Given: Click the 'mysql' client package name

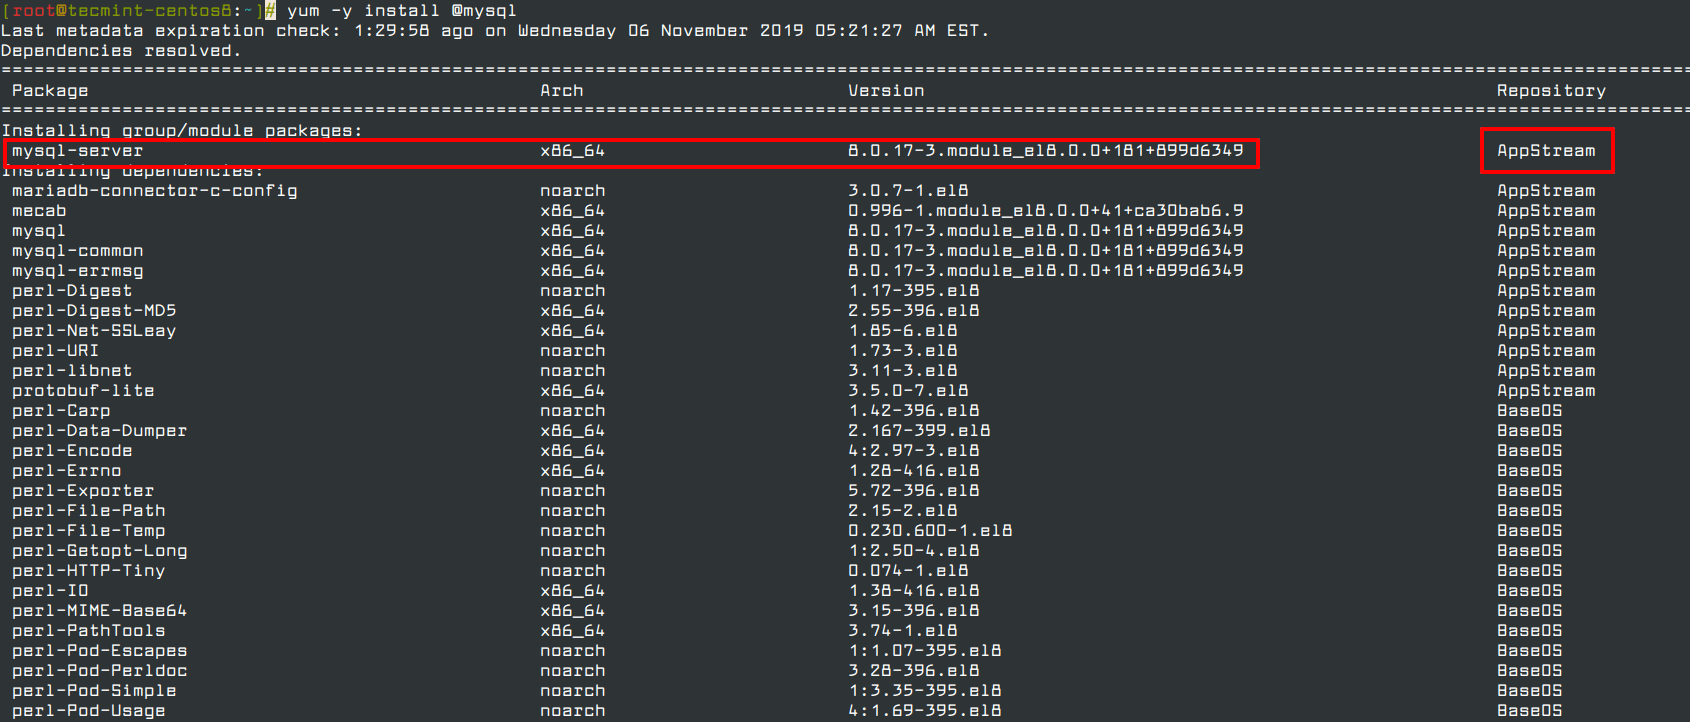Looking at the screenshot, I should click(x=39, y=231).
